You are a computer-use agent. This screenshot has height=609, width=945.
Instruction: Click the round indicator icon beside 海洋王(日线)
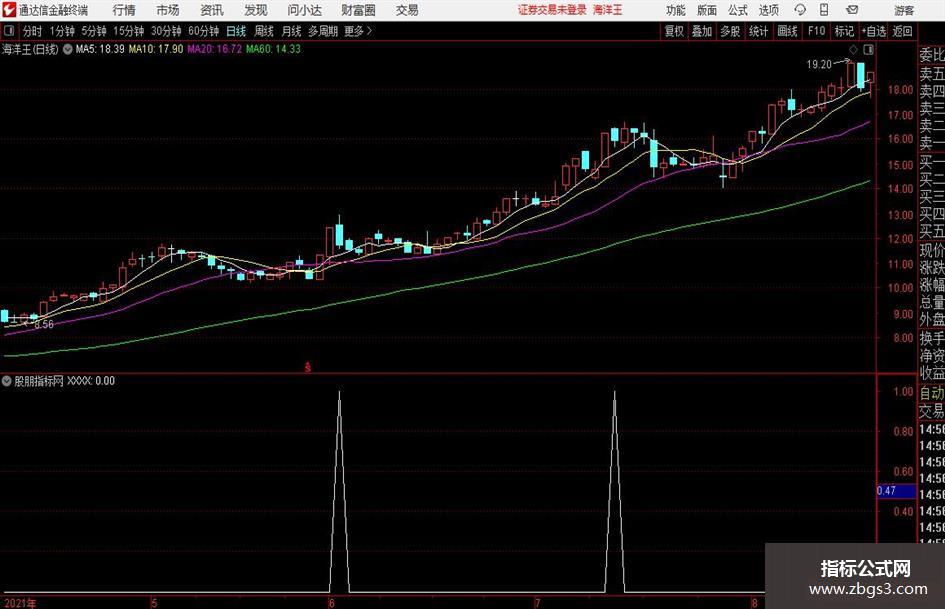coord(68,49)
